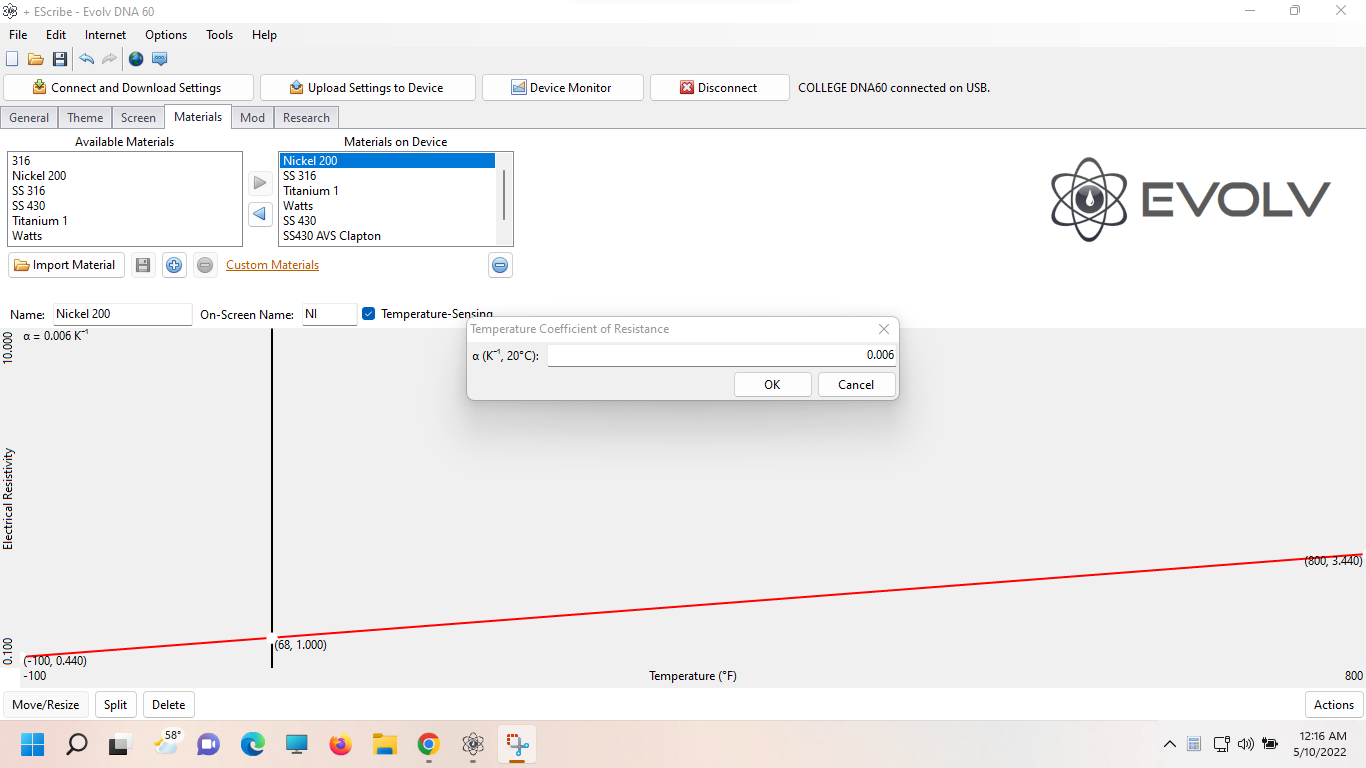Uncheck the Temperature-Sensing checkbox

[x=368, y=314]
